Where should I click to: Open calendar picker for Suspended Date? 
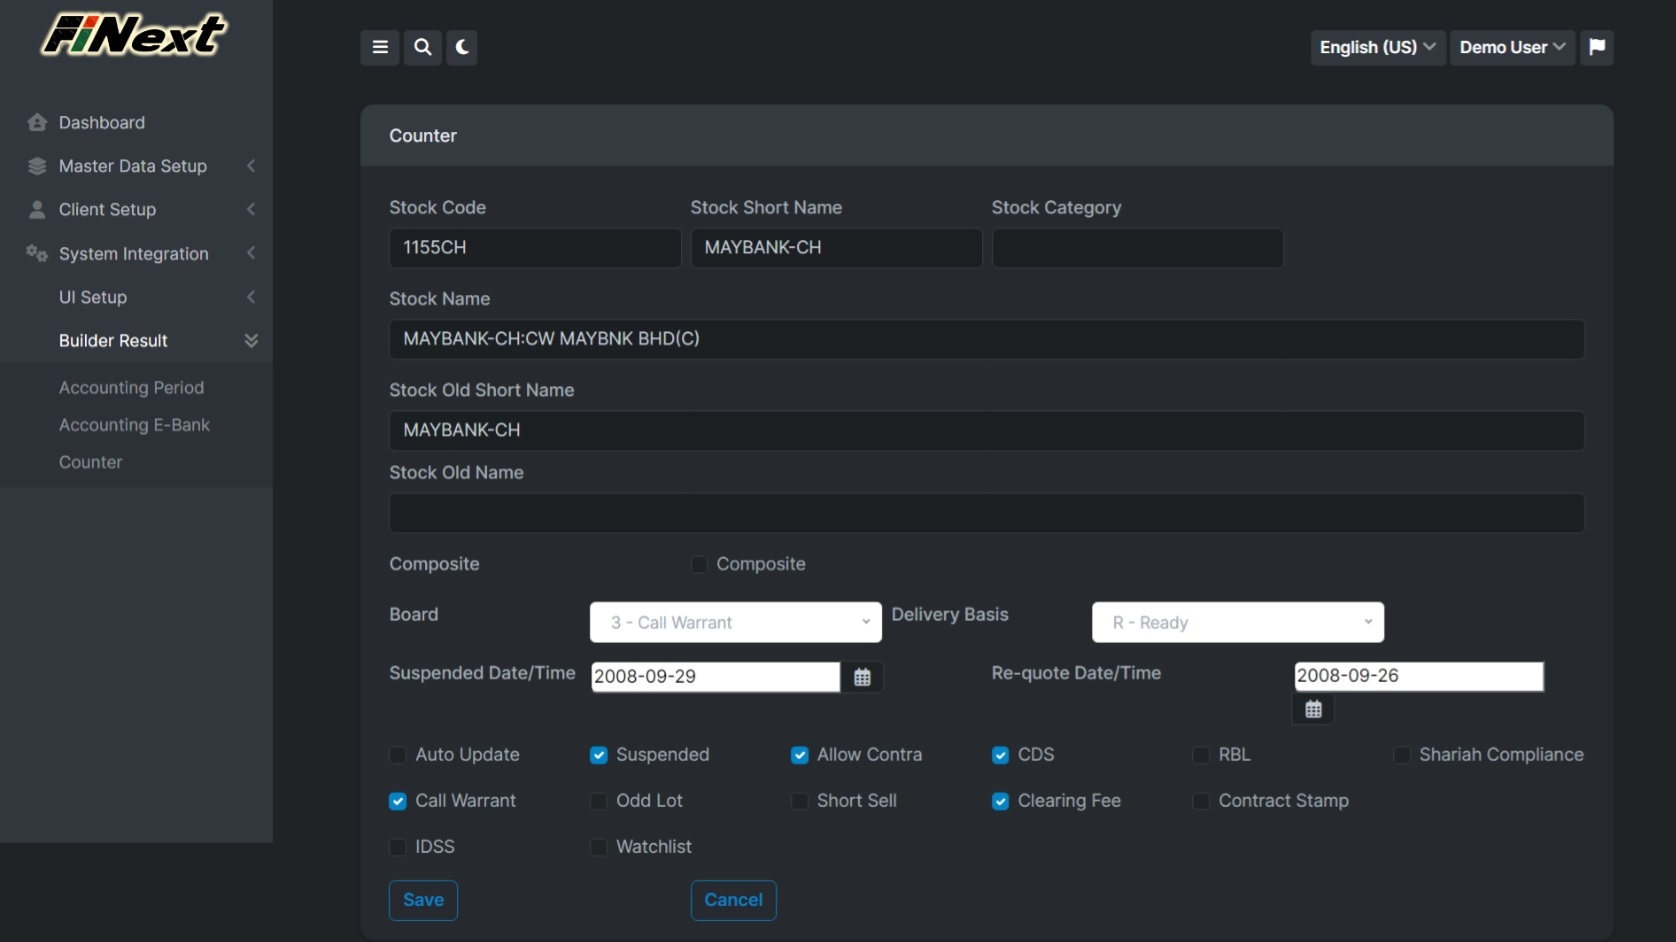[x=862, y=677]
